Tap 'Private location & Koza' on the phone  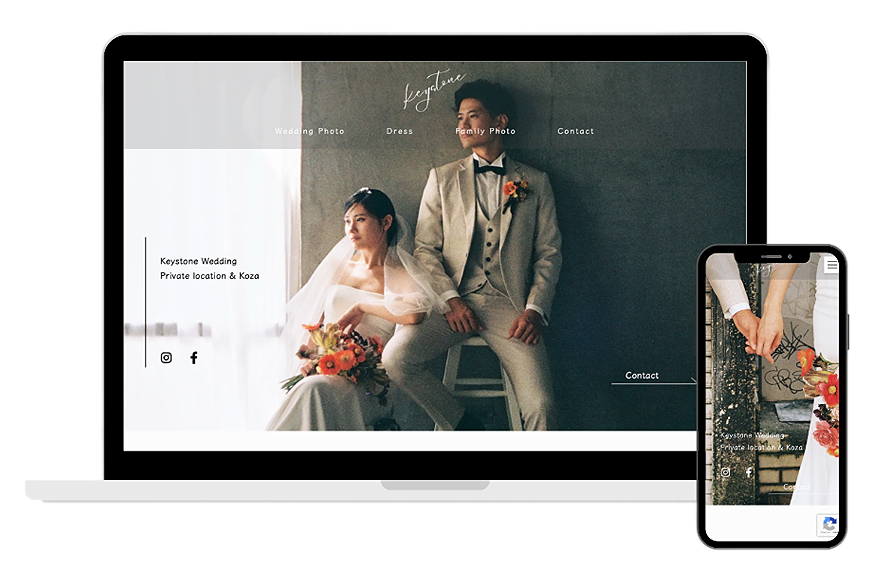click(761, 448)
